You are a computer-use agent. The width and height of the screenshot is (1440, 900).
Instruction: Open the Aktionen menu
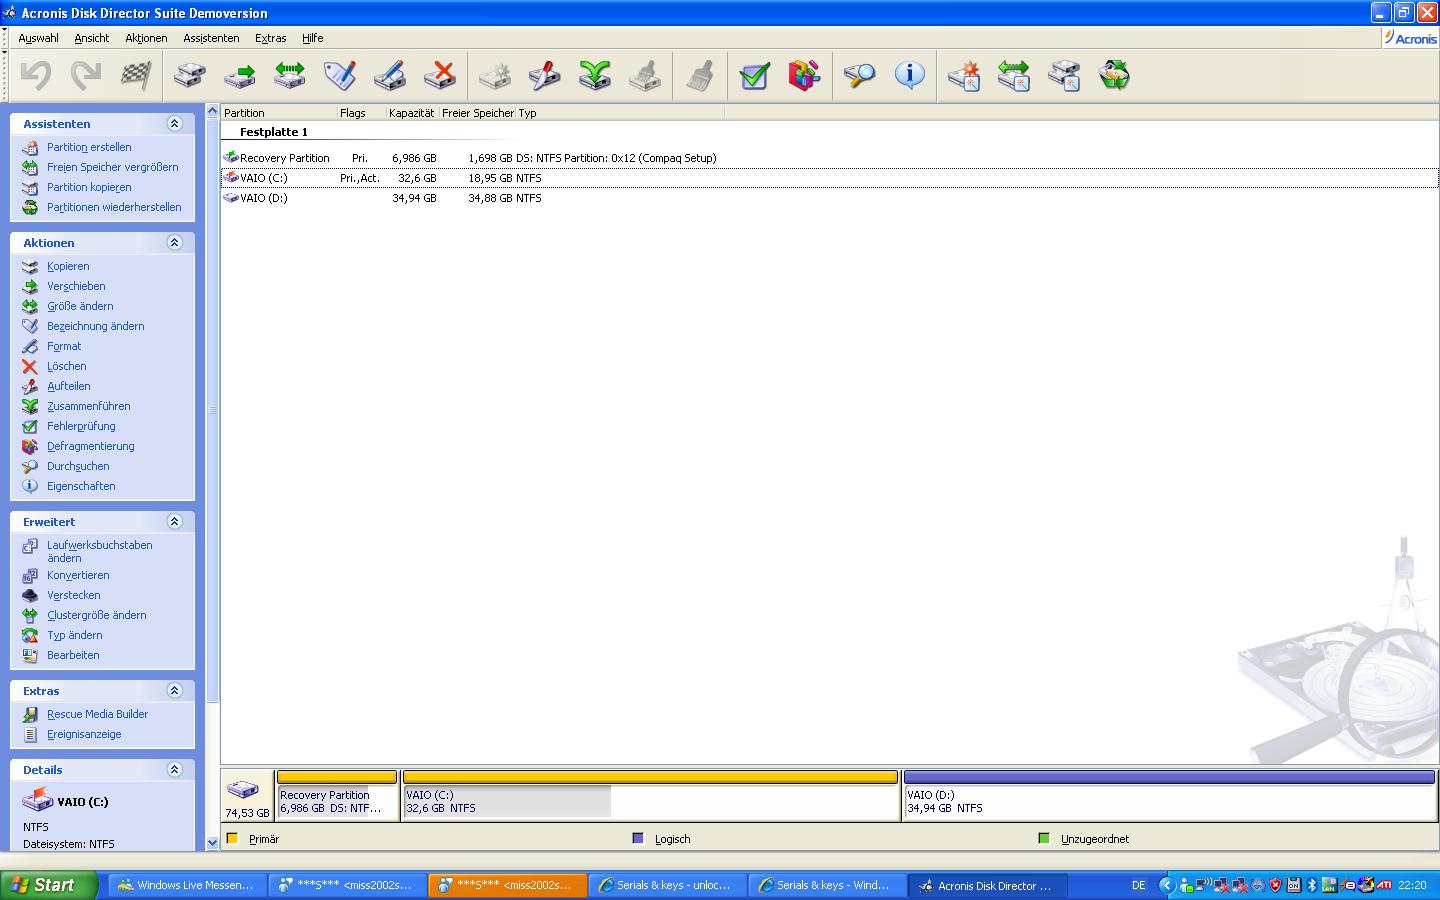[x=146, y=38]
